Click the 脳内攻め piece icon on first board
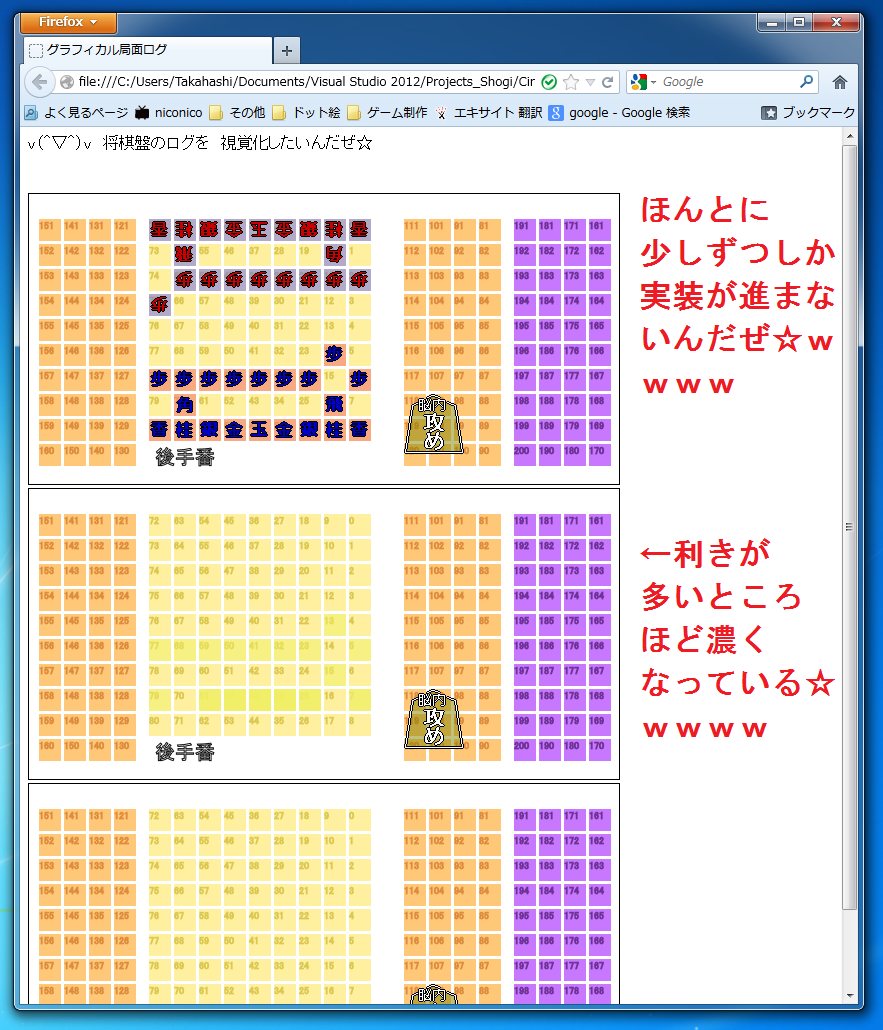 pos(433,424)
